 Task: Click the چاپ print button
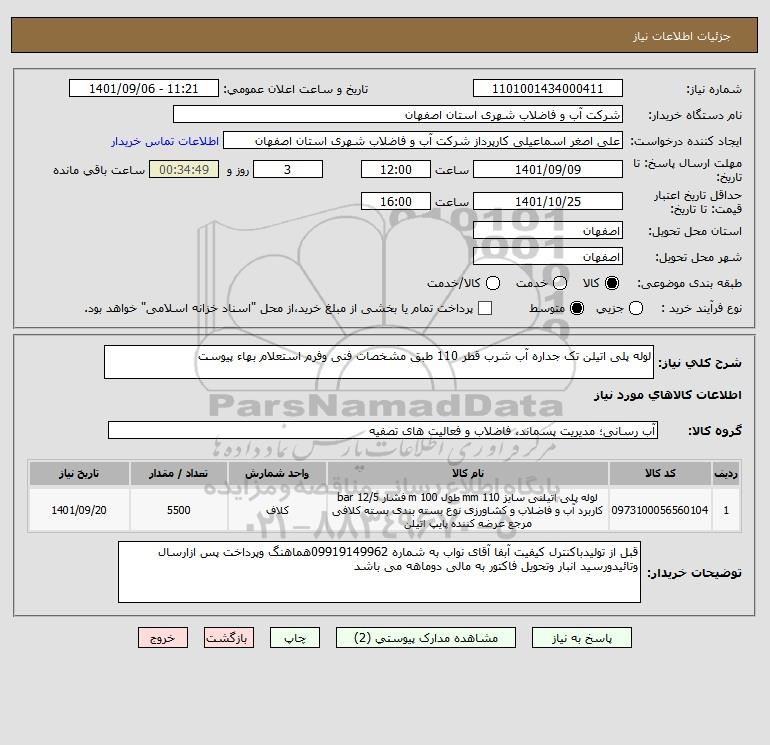click(x=295, y=637)
